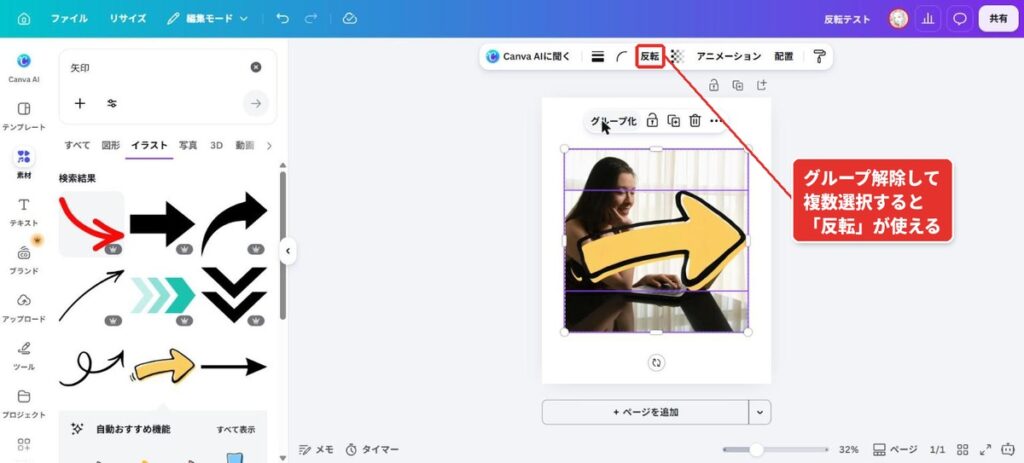
Task: Open the リサイズ menu
Action: [x=127, y=19]
